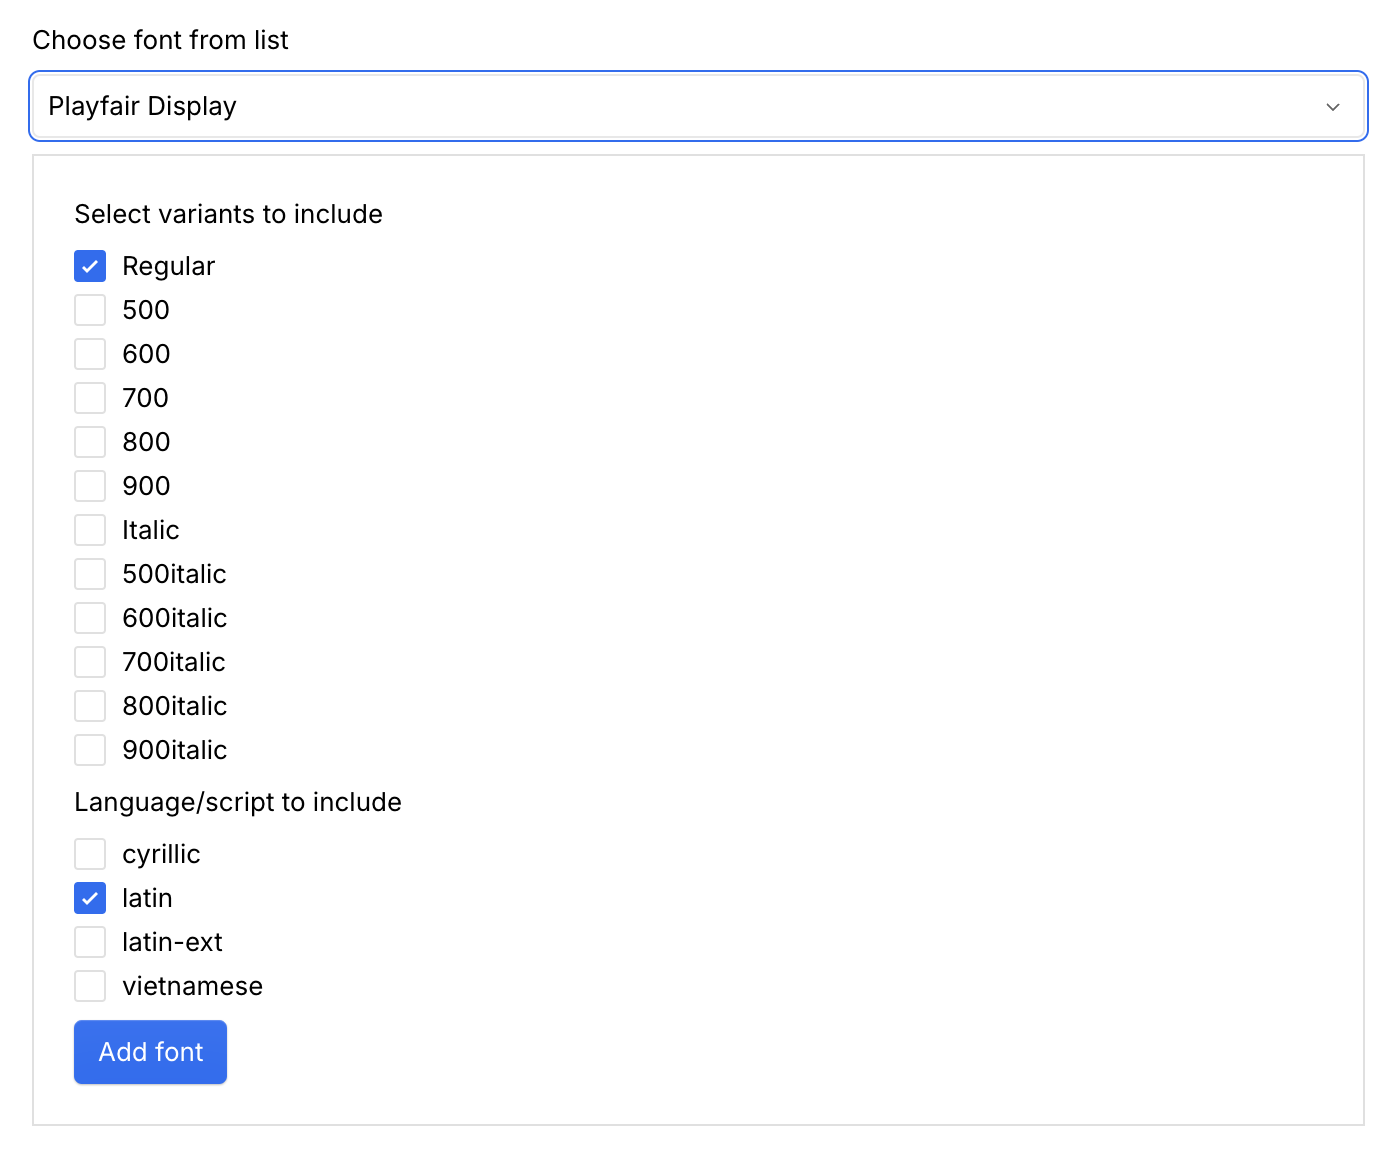The width and height of the screenshot is (1396, 1162).
Task: Click the 'Select variants to include' heading
Action: click(x=228, y=214)
